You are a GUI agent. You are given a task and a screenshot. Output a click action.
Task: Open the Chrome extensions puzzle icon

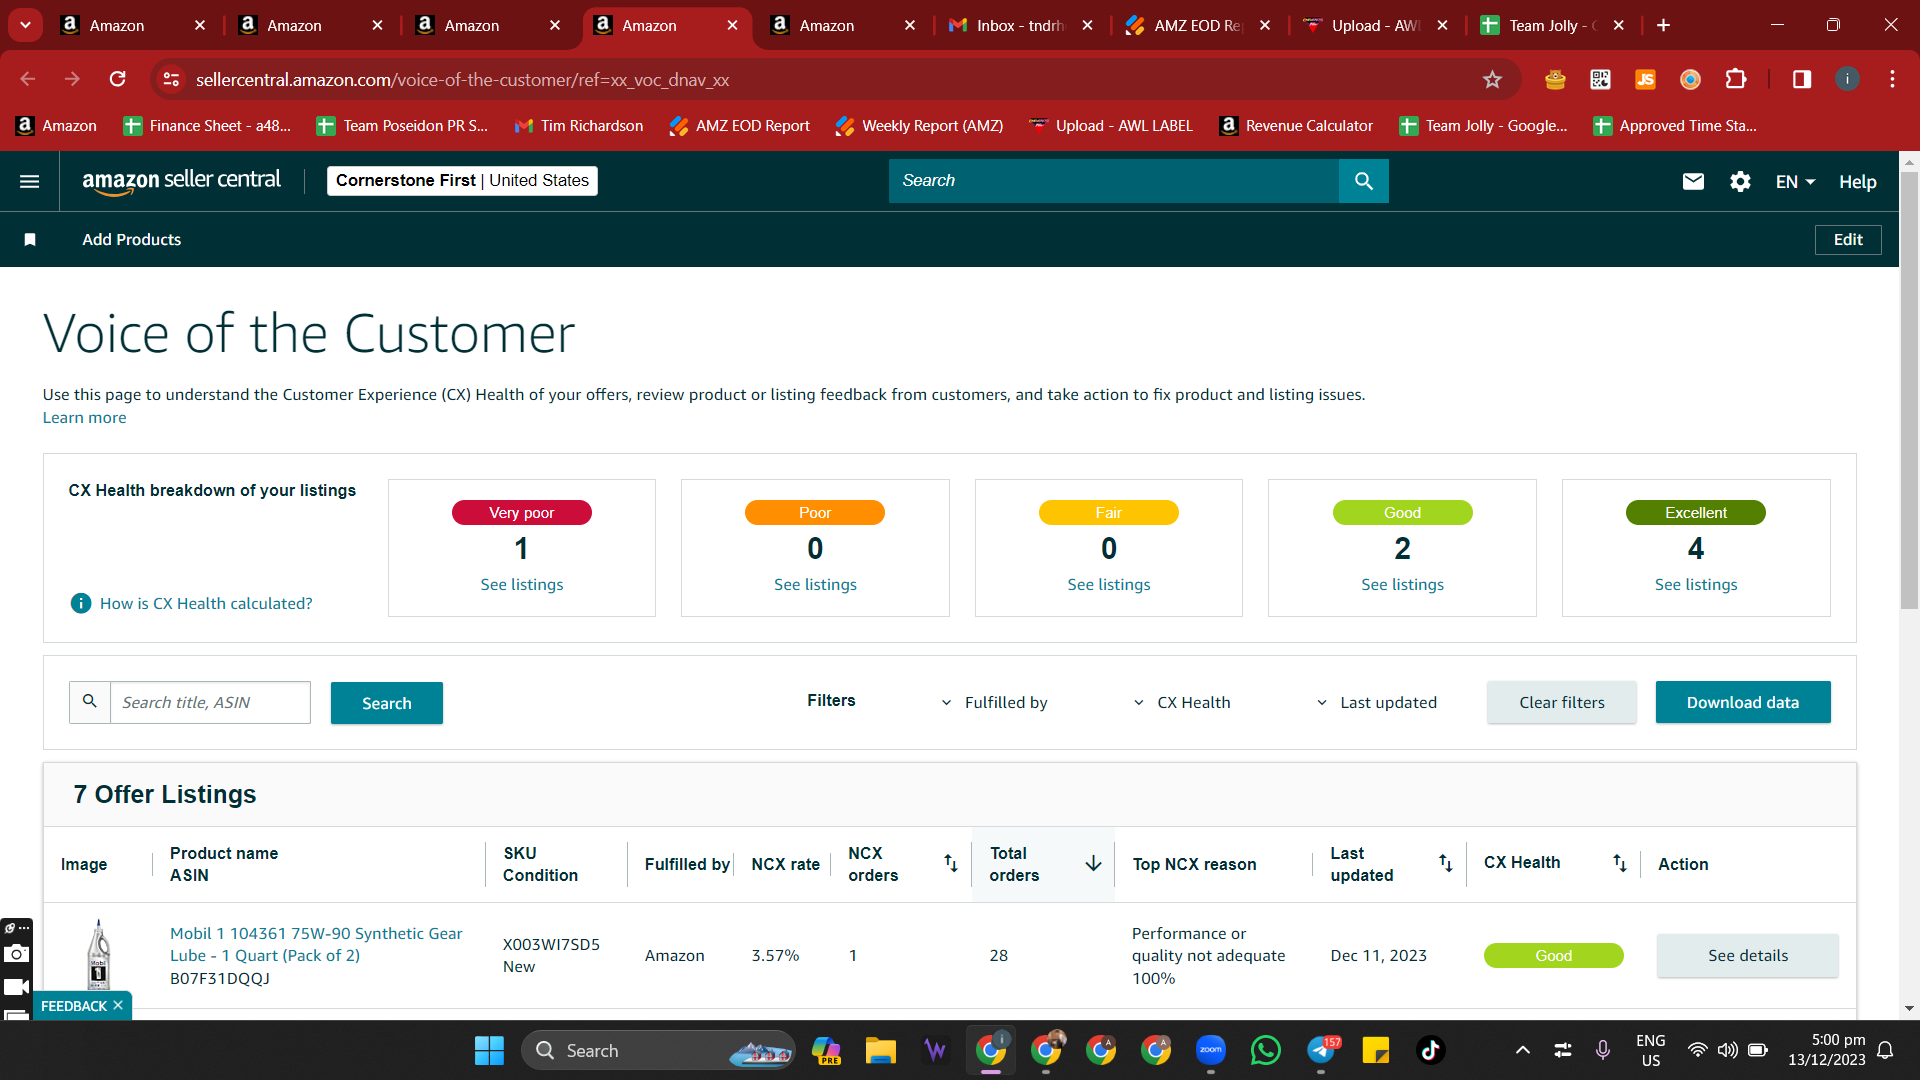(1736, 79)
